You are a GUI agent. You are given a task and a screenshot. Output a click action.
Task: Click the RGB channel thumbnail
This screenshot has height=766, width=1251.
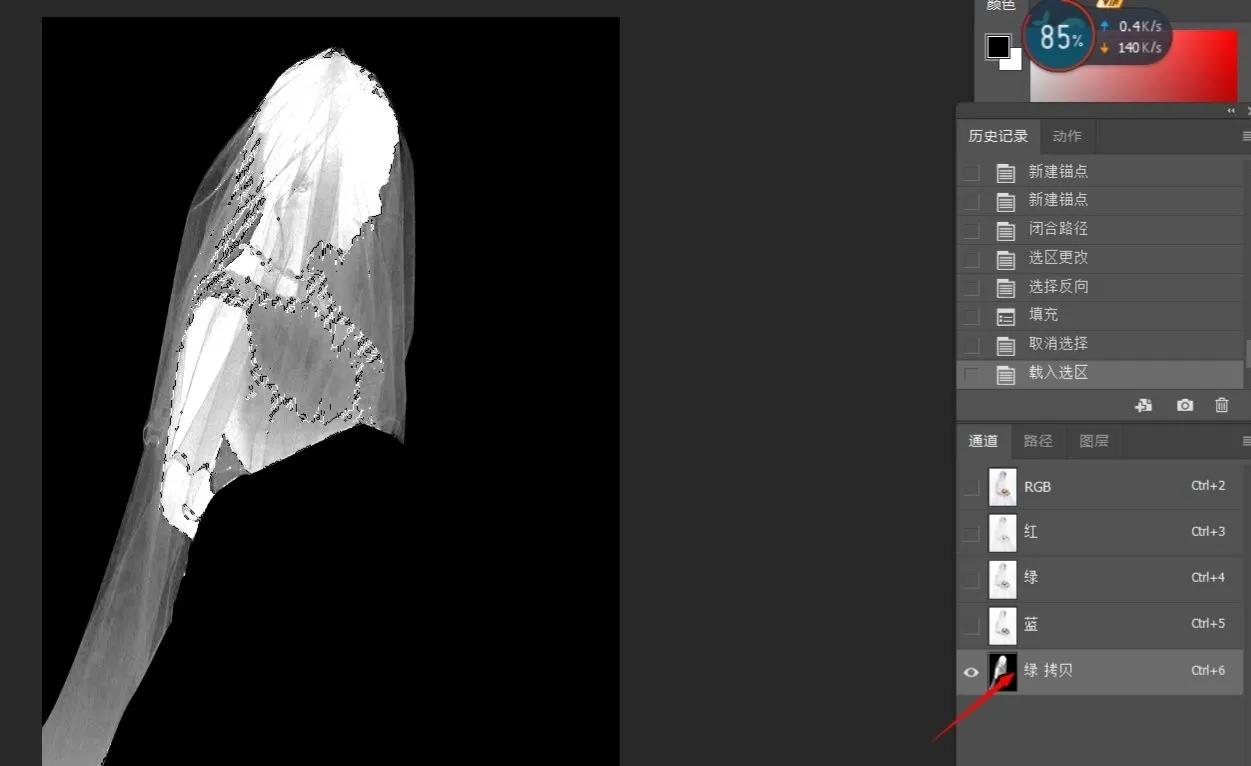tap(1002, 487)
